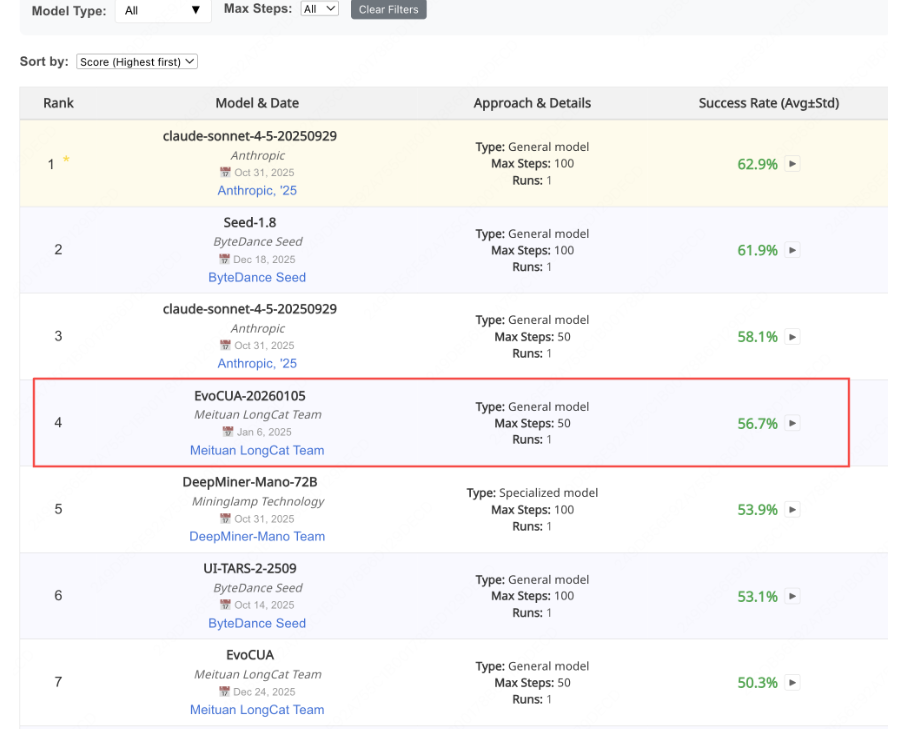Click calendar icon beside Dec 18, 2025
Screen dimensions: 906x729
coord(225,259)
